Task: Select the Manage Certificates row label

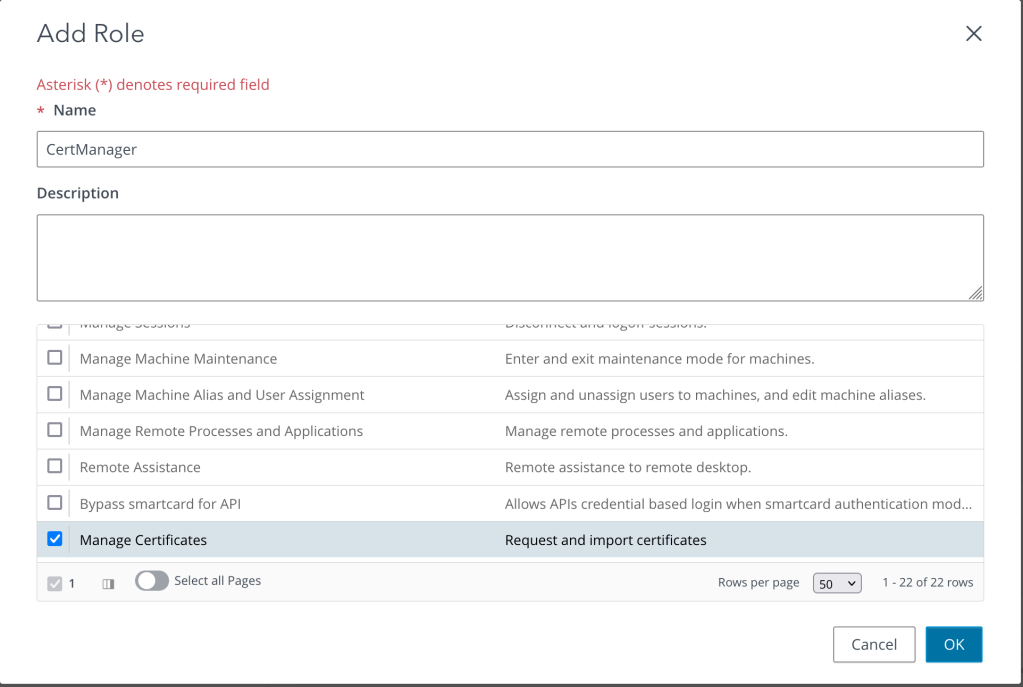Action: tap(143, 540)
